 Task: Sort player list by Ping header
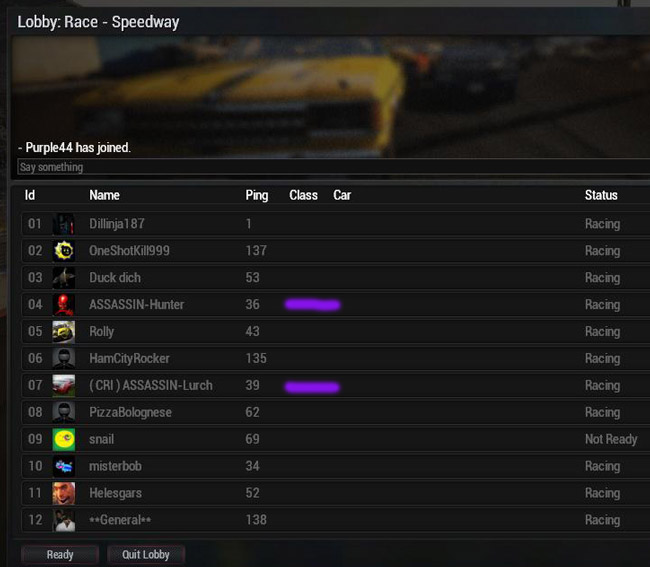[257, 195]
